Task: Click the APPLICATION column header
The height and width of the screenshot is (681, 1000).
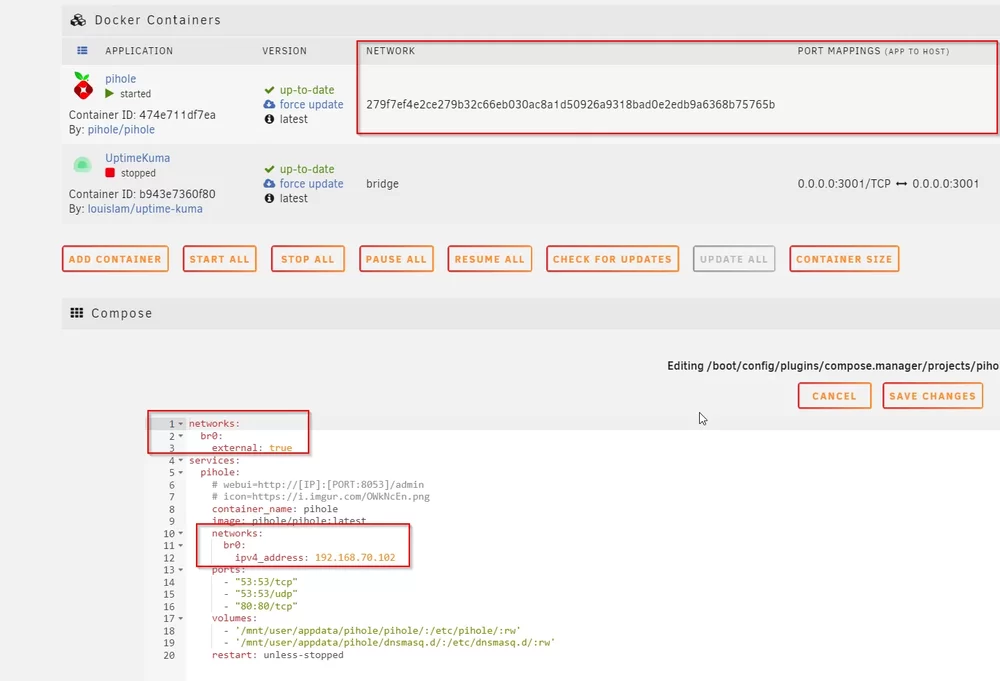Action: tap(139, 51)
